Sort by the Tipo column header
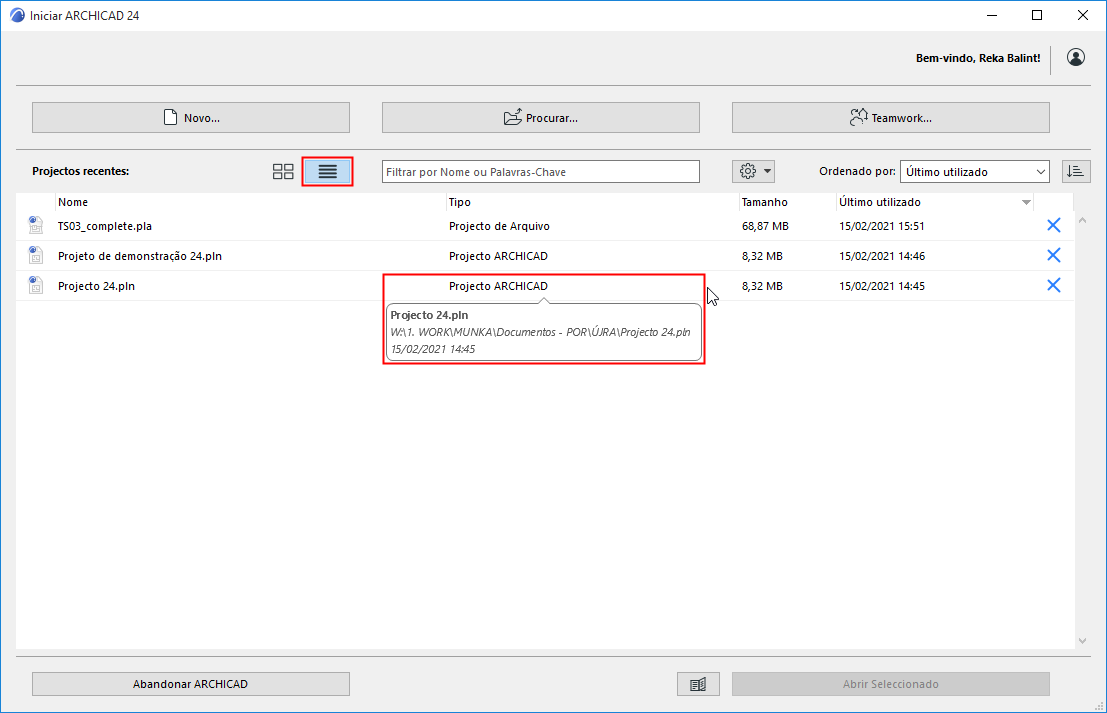 (593, 202)
